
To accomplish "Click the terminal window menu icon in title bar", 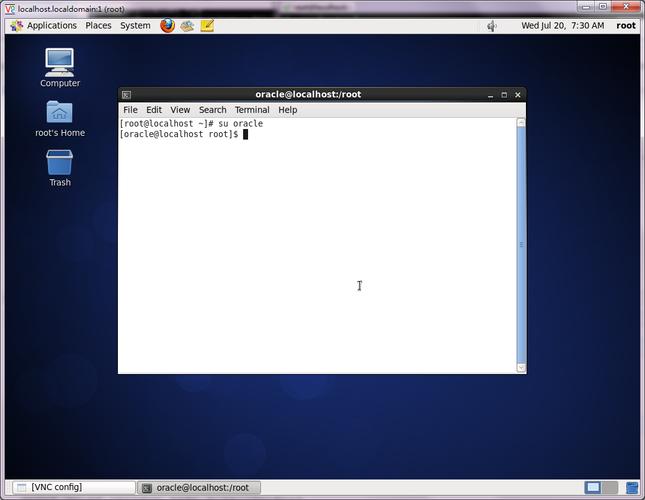I will click(126, 95).
